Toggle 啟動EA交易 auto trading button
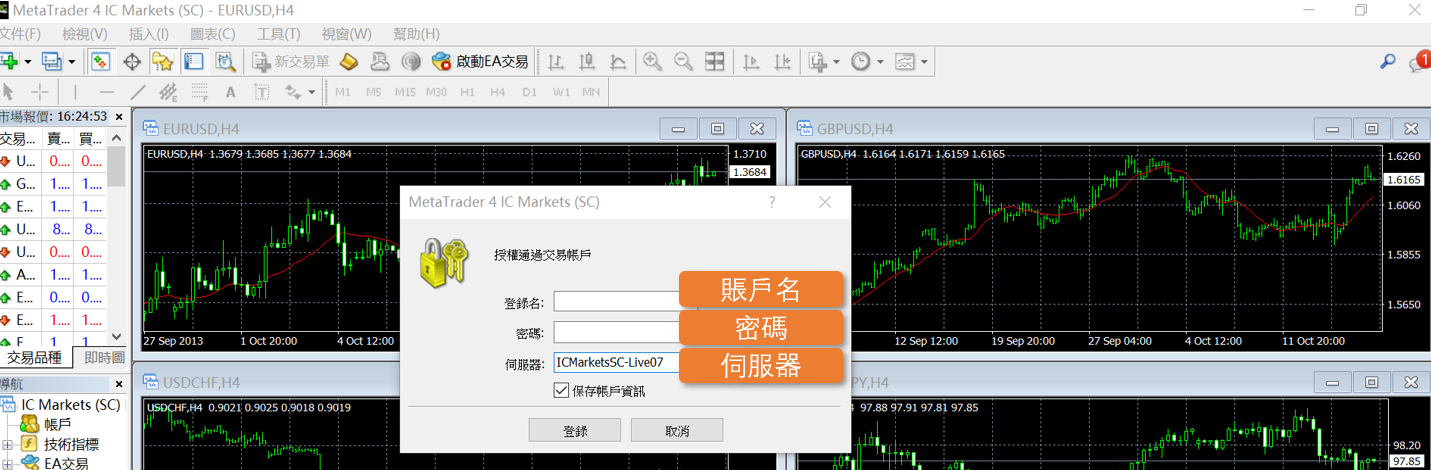Viewport: 1431px width, 470px height. (x=480, y=61)
